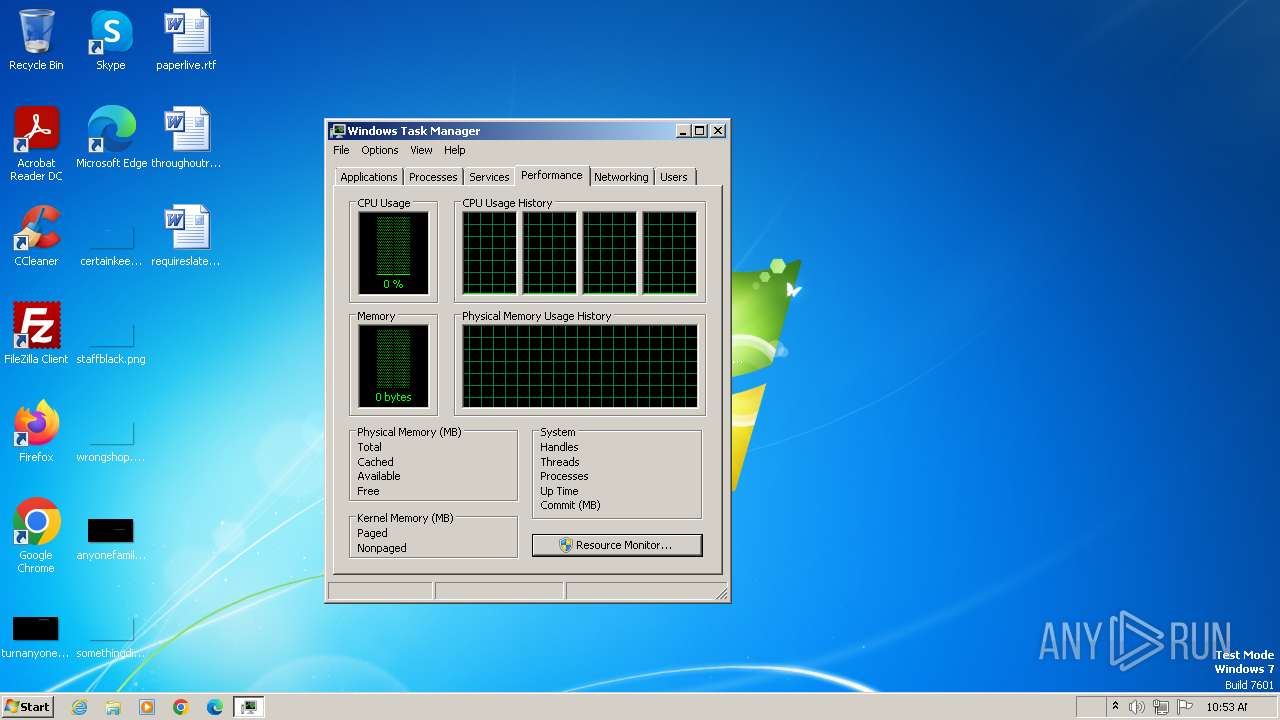Open Acrobat Reader DC shortcut
This screenshot has height=720, width=1280.
point(36,143)
